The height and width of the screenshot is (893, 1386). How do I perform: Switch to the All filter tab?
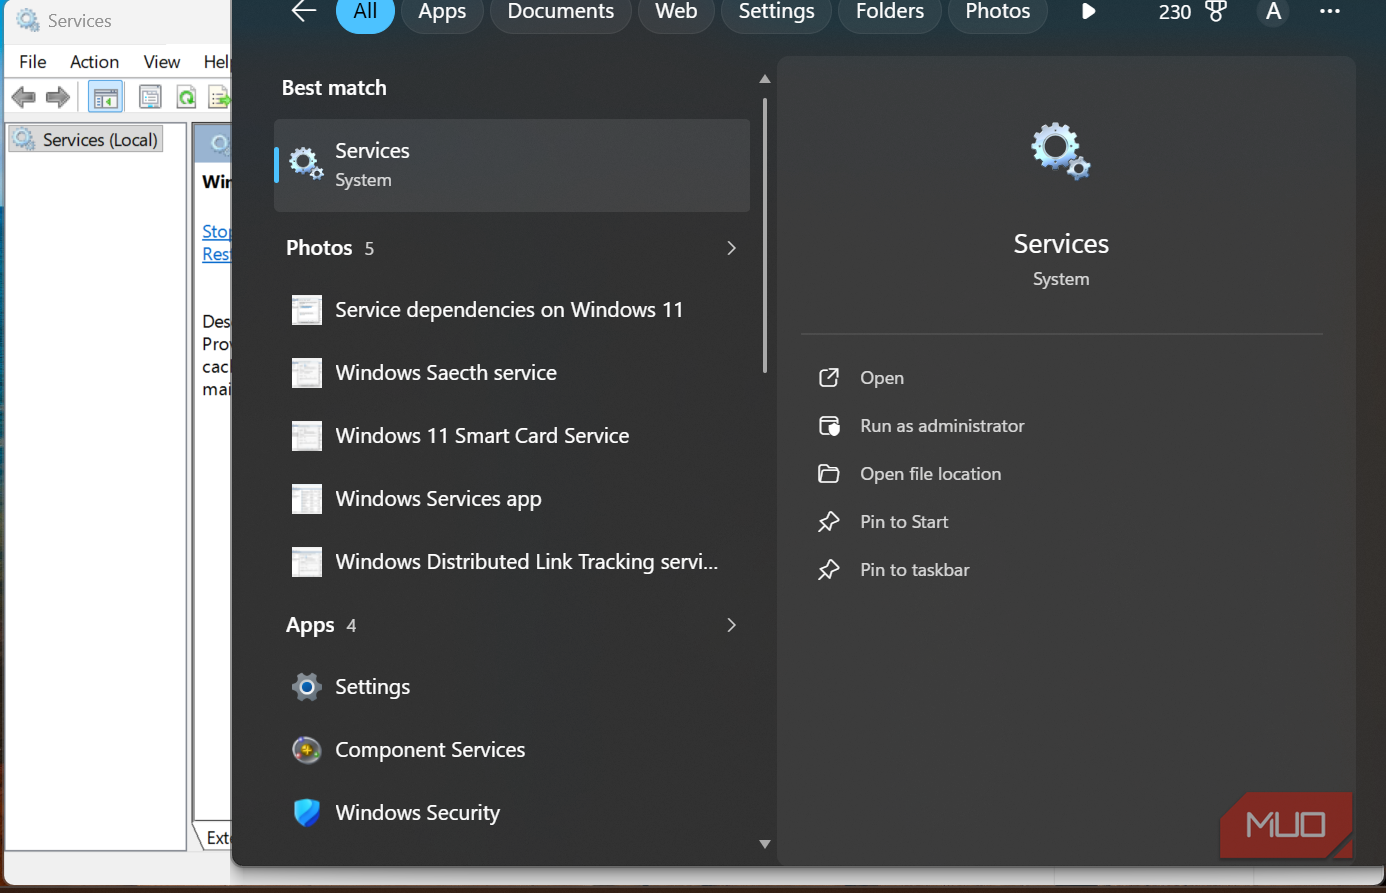coord(365,12)
